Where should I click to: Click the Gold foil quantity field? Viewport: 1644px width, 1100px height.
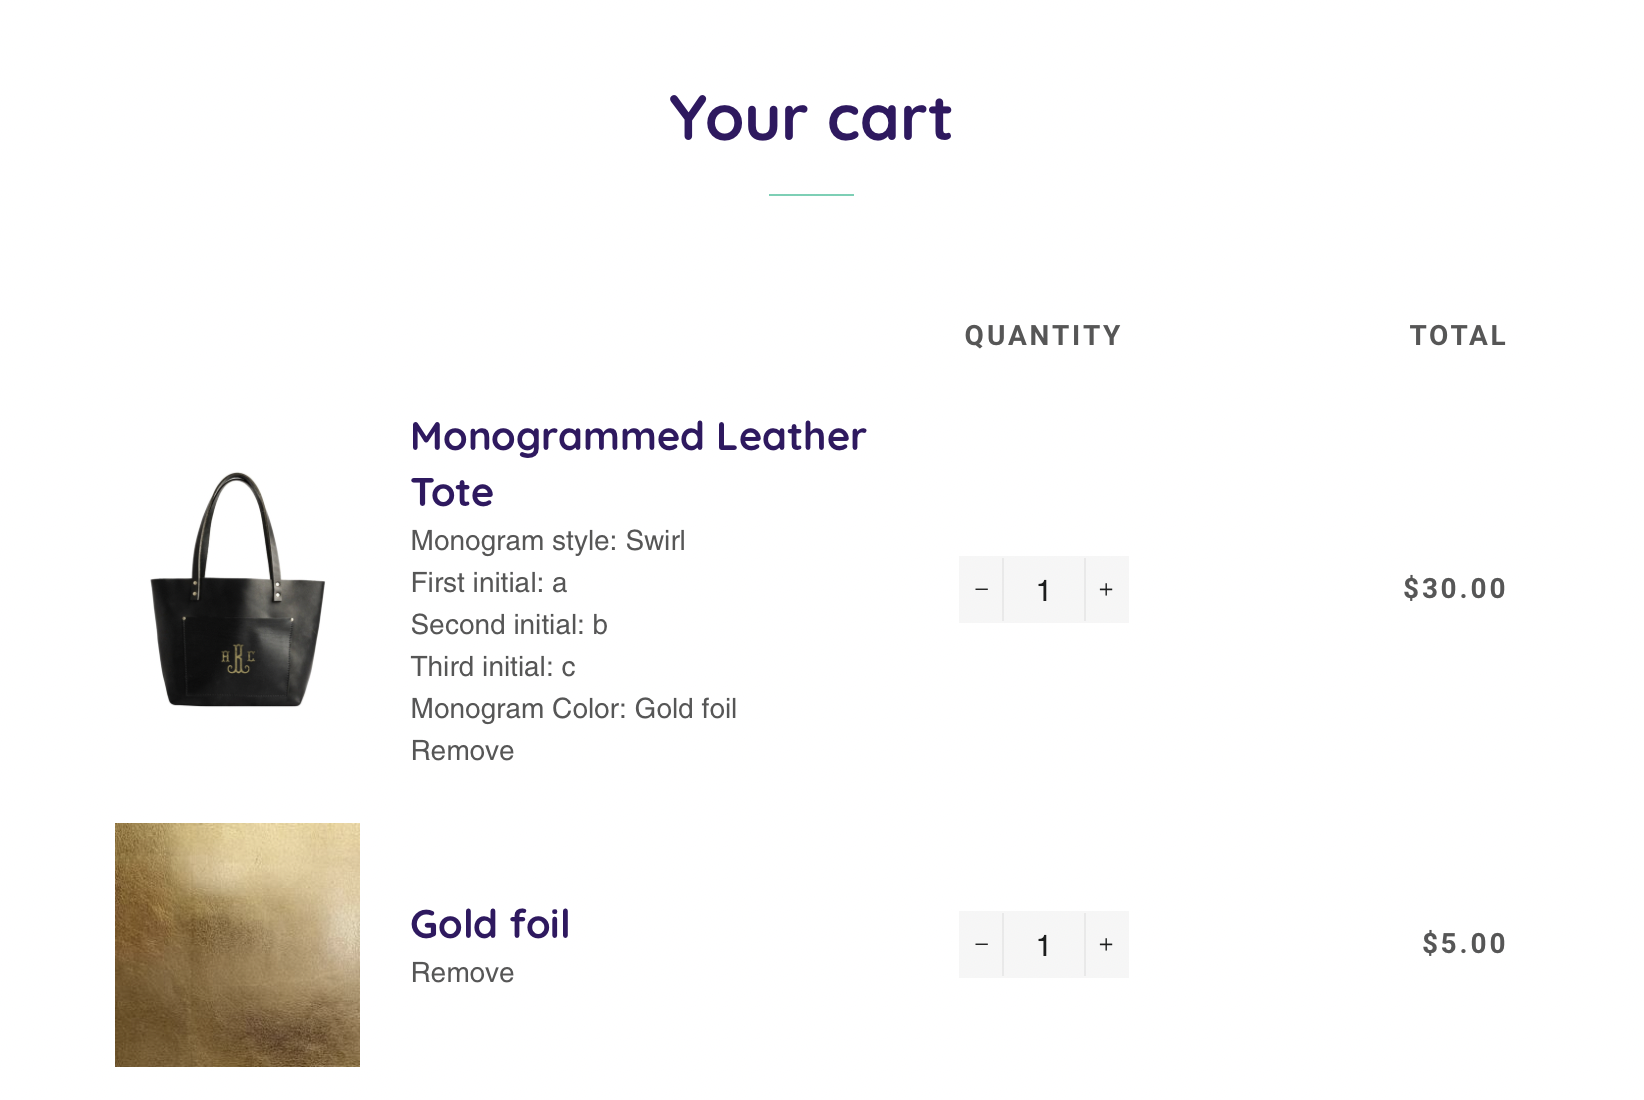coord(1043,945)
